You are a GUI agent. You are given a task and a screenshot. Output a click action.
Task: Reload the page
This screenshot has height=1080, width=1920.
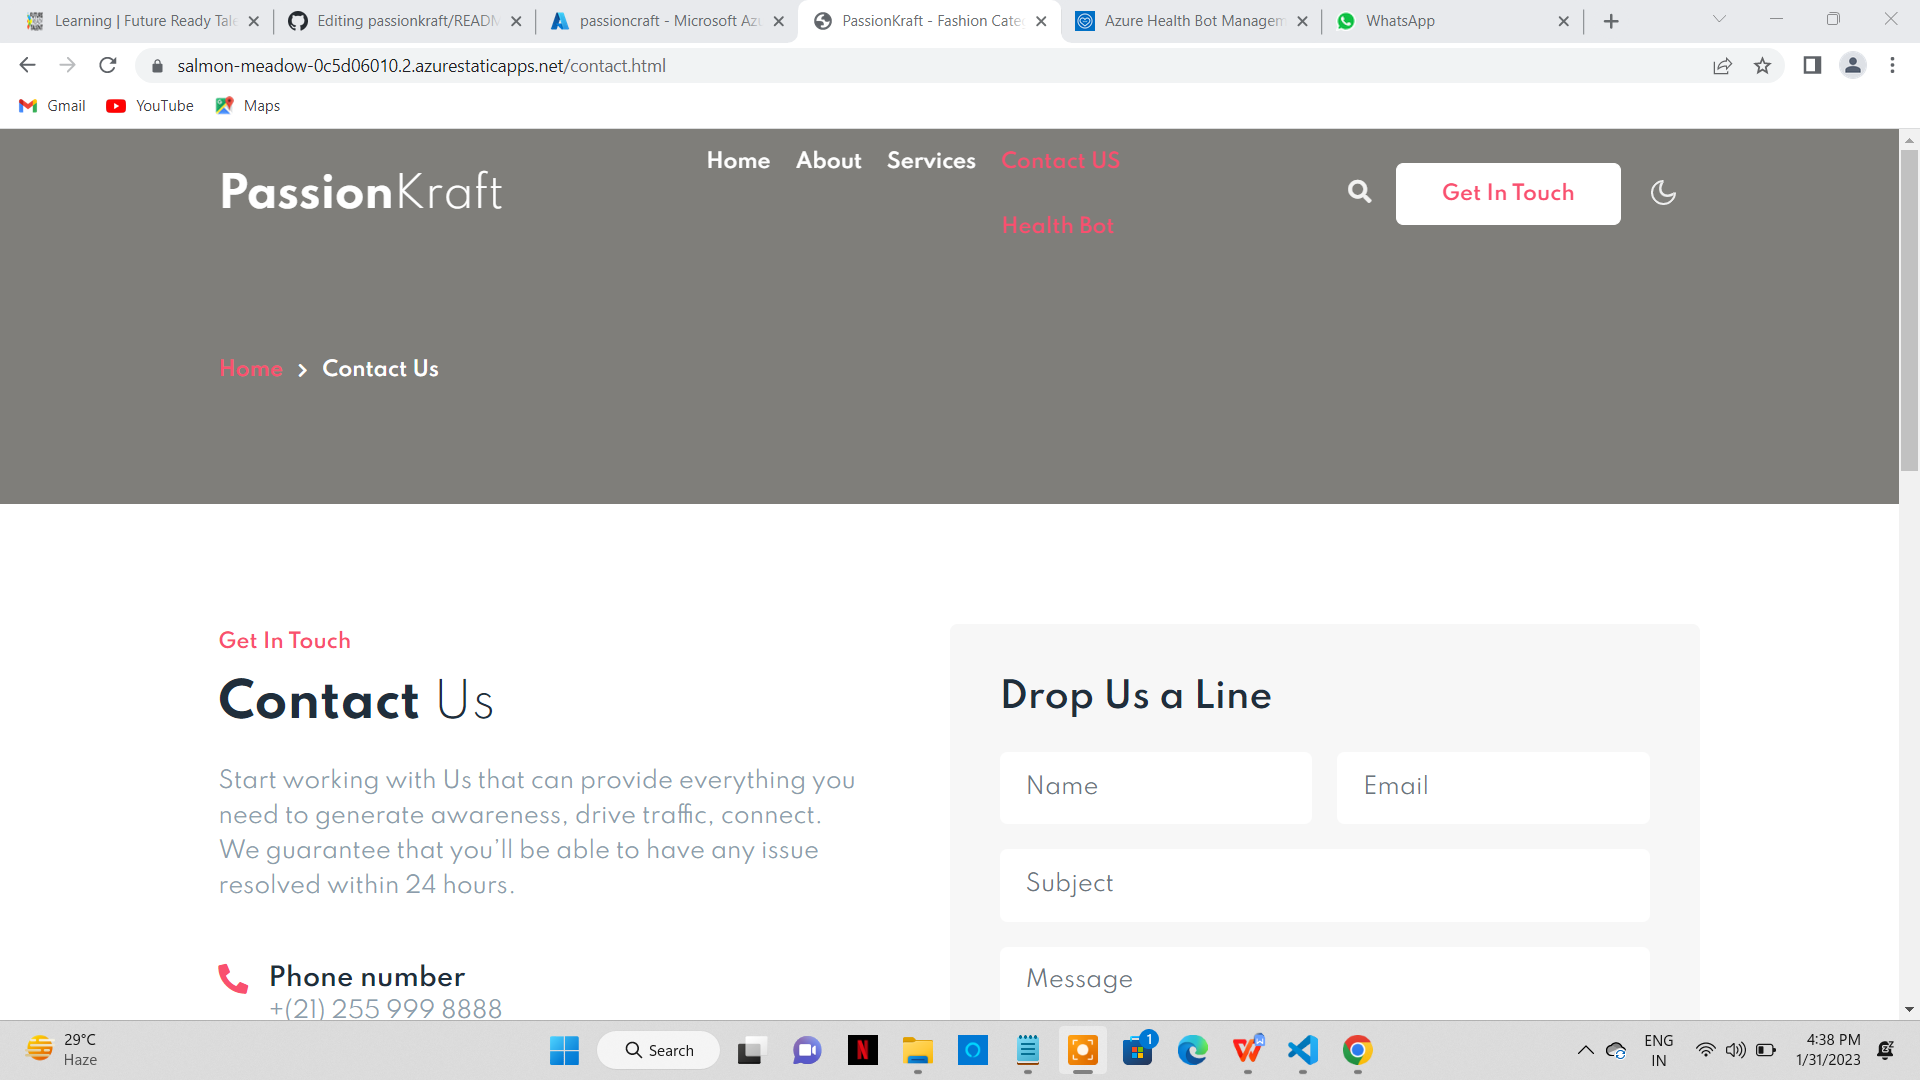point(108,66)
